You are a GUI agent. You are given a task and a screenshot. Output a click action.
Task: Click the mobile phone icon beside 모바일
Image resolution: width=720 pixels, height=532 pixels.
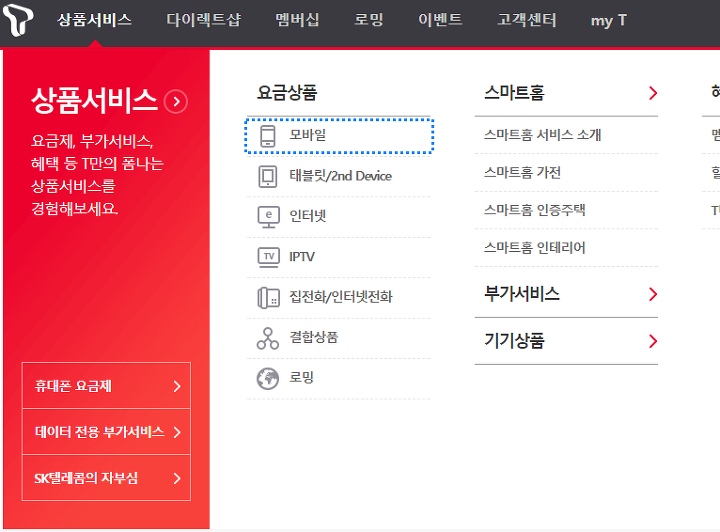[x=268, y=136]
